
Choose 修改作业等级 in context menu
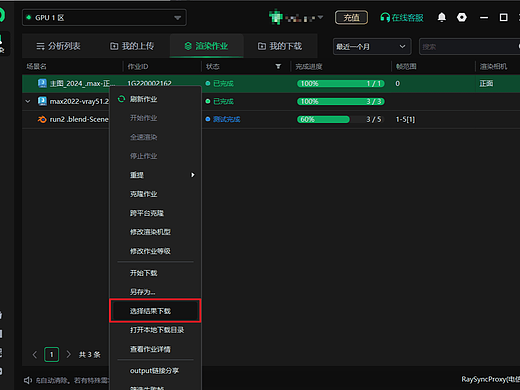pyautogui.click(x=155, y=251)
